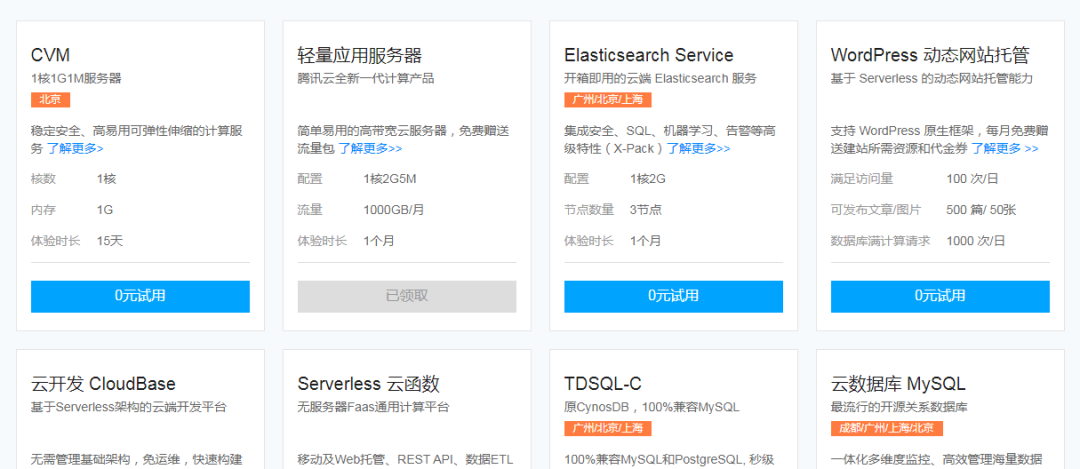Click the 1核1G1M服务器 subtitle
The image size is (1080, 469).
[x=76, y=79]
